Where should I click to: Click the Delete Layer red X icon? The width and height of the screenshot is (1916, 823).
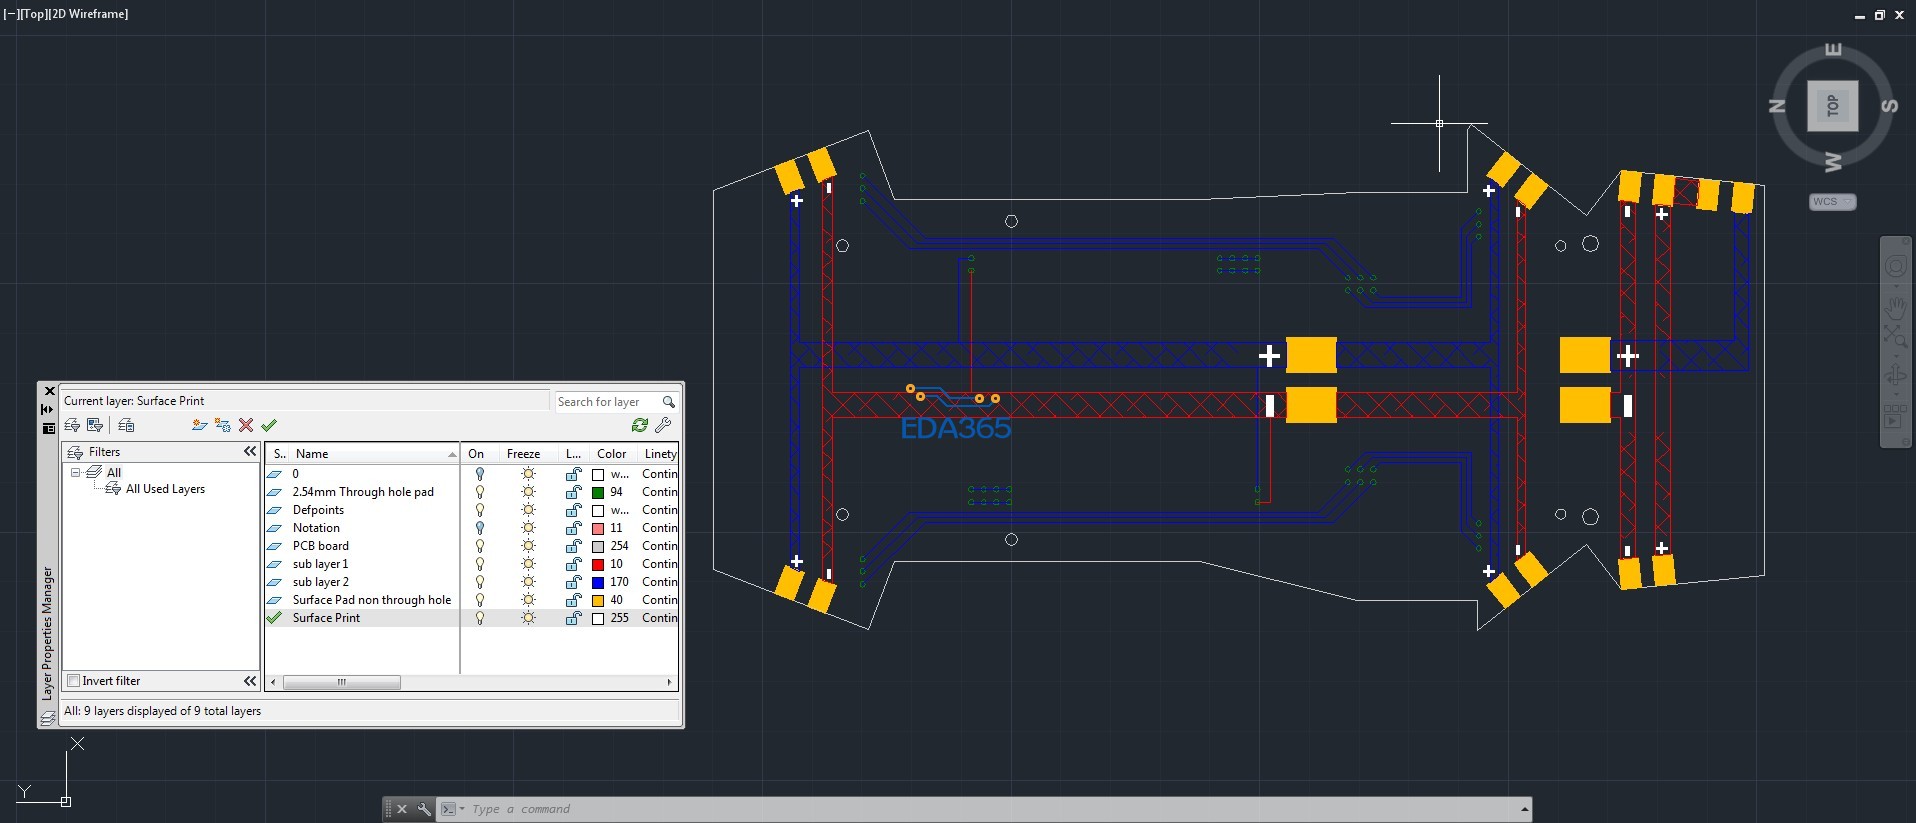246,425
